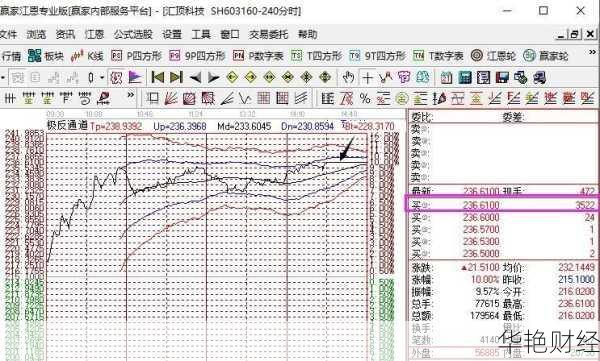
Task: Open the 9P四方形 tool
Action: pyautogui.click(x=197, y=56)
